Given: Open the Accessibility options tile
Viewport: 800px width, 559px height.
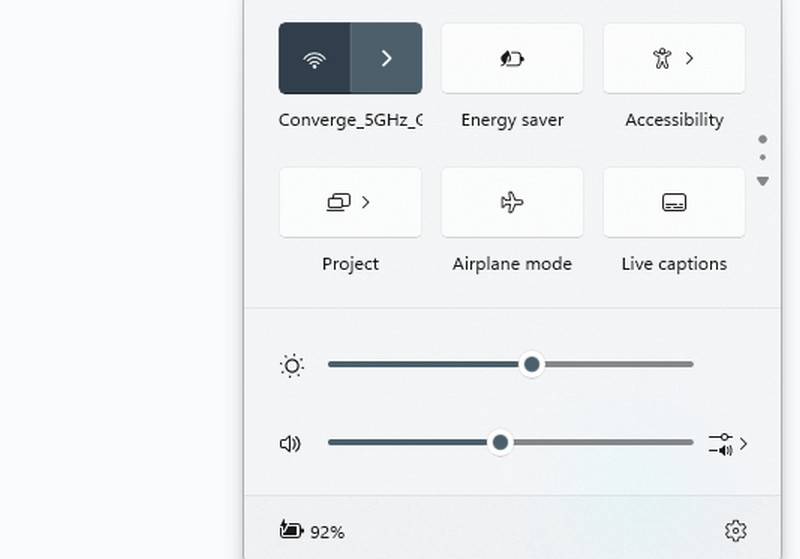Looking at the screenshot, I should tap(674, 59).
